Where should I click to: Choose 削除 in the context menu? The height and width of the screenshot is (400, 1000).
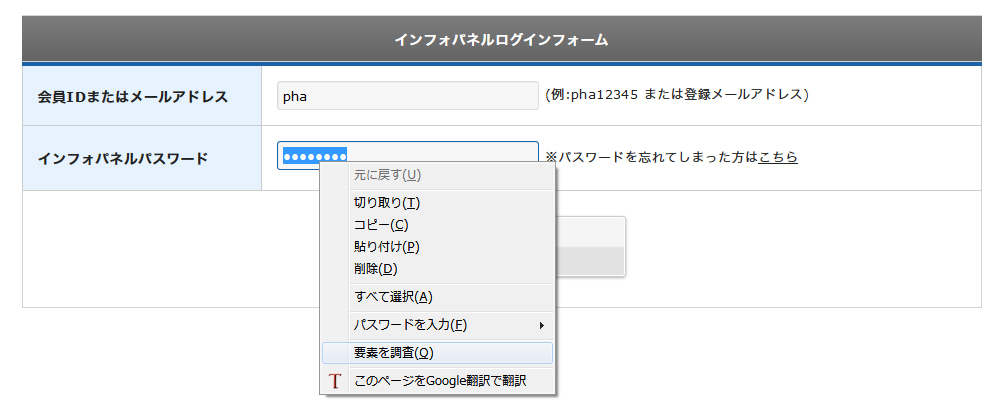click(x=375, y=269)
